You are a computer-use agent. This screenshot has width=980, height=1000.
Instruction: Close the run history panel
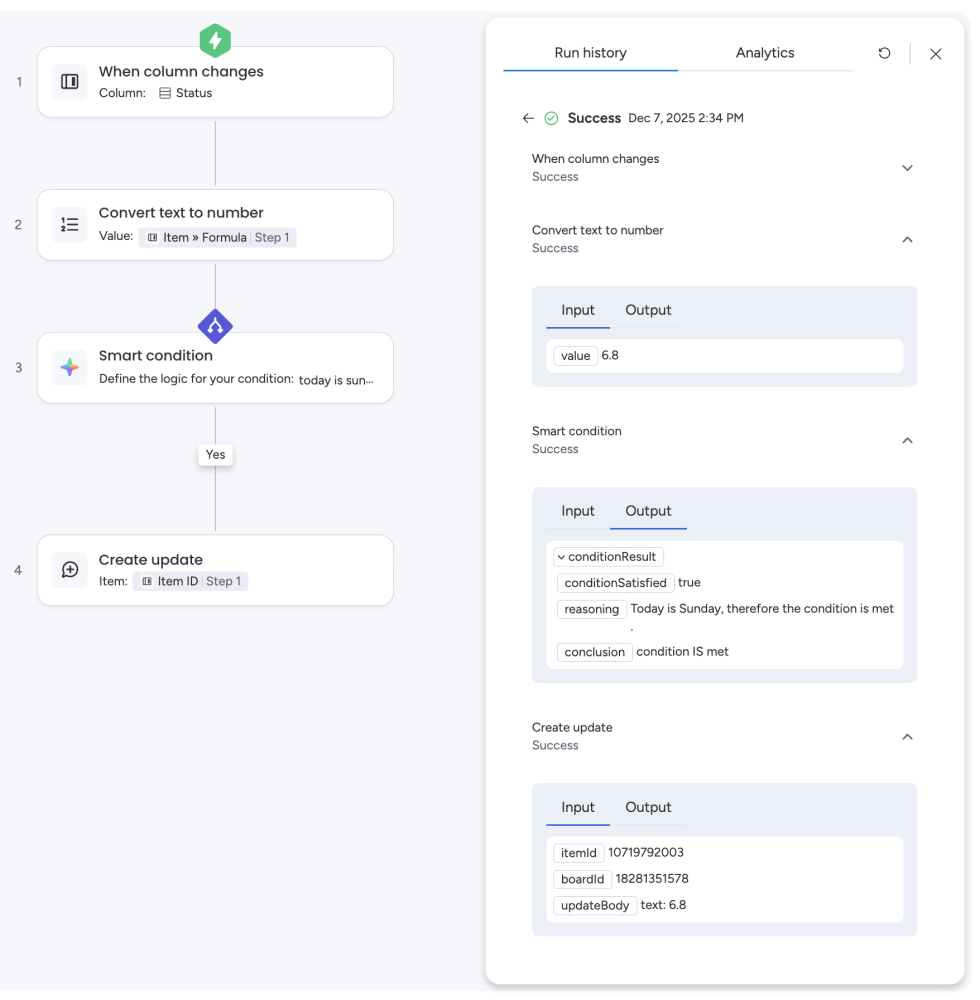click(x=935, y=54)
